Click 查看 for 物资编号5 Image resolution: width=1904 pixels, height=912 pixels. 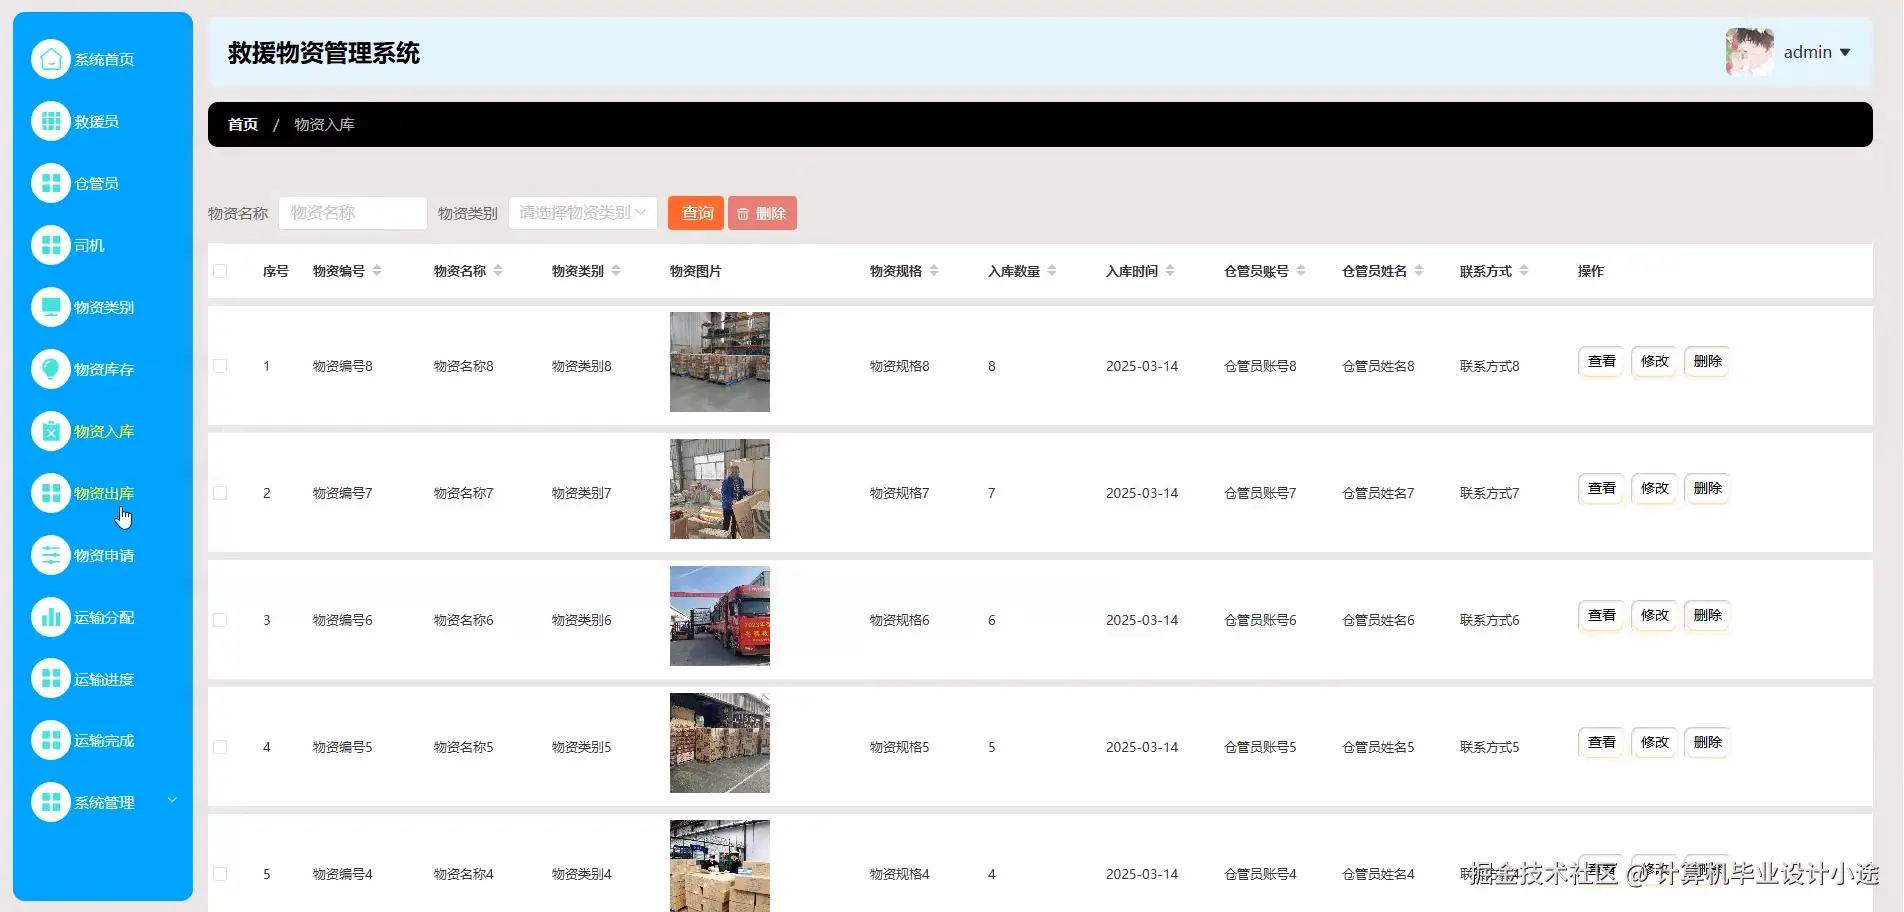click(x=1602, y=742)
